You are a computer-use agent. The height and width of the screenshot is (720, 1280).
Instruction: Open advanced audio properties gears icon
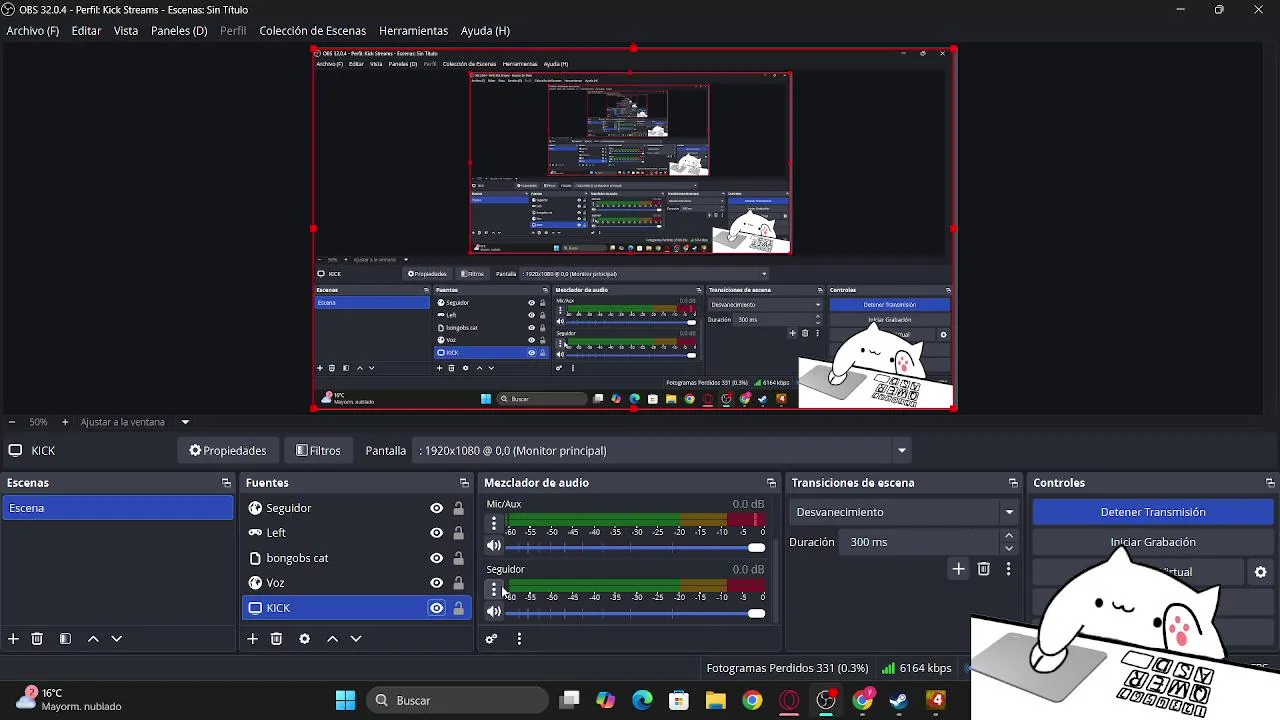[491, 638]
